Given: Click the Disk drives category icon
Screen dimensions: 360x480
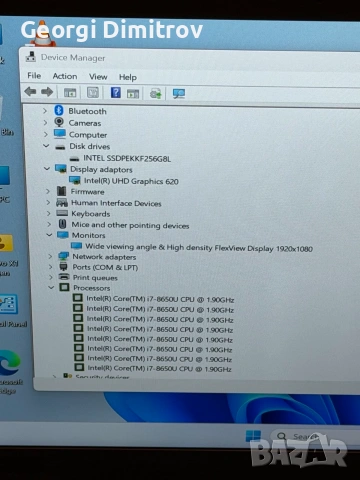Looking at the screenshot, I should click(60, 147).
